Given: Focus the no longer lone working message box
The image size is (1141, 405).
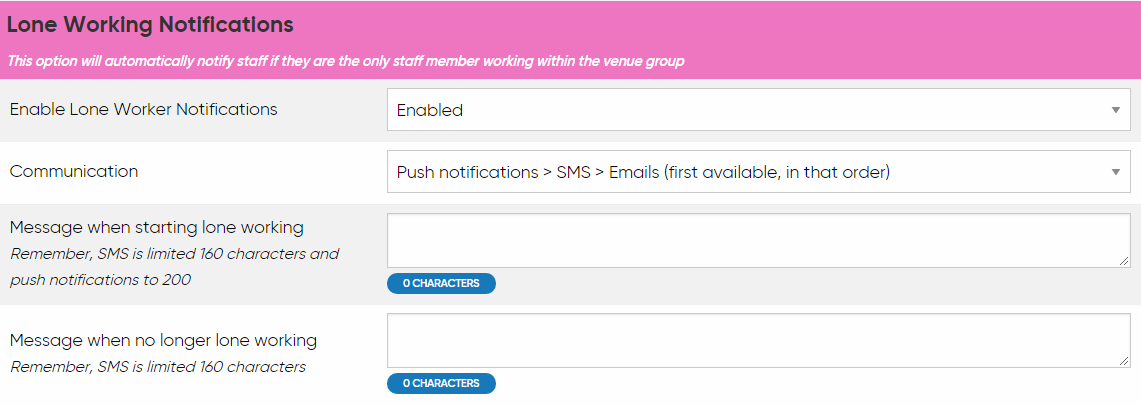Looking at the screenshot, I should click(758, 341).
